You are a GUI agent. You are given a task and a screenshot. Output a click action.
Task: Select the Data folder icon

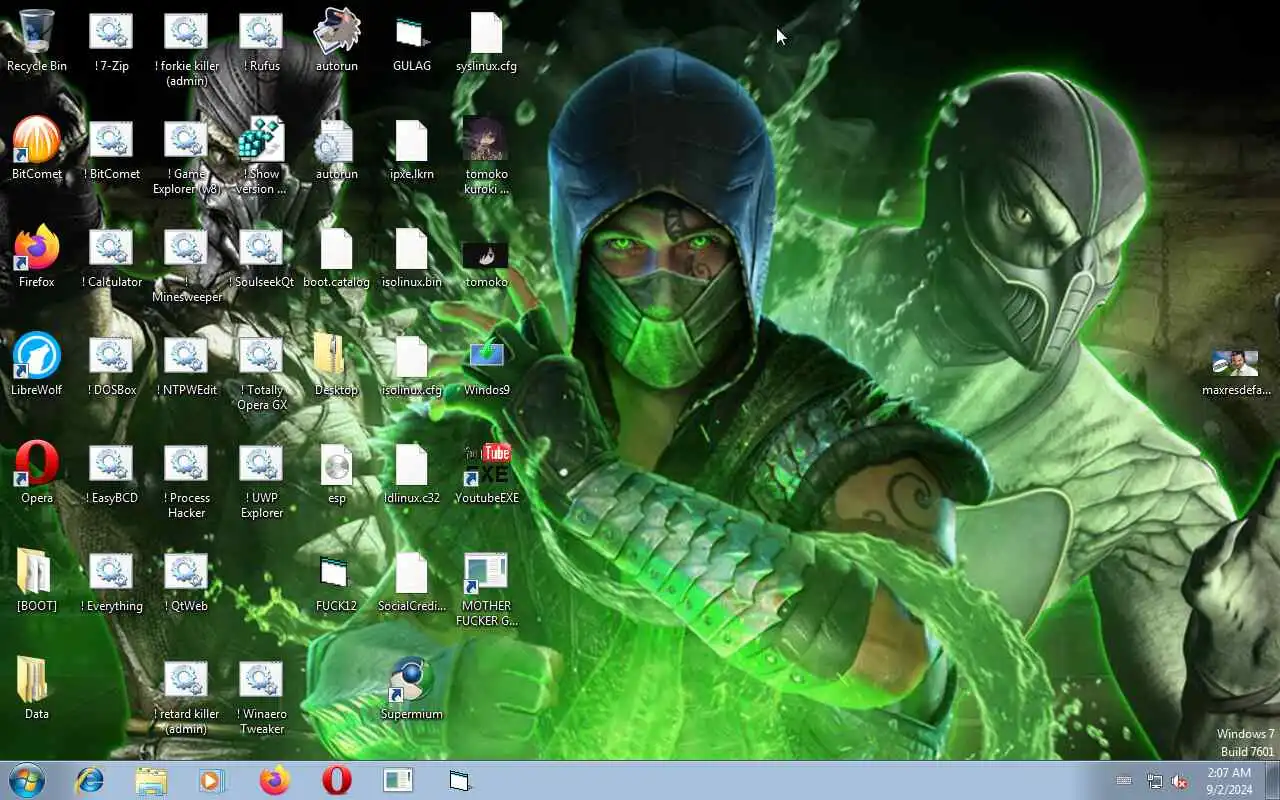click(x=37, y=689)
